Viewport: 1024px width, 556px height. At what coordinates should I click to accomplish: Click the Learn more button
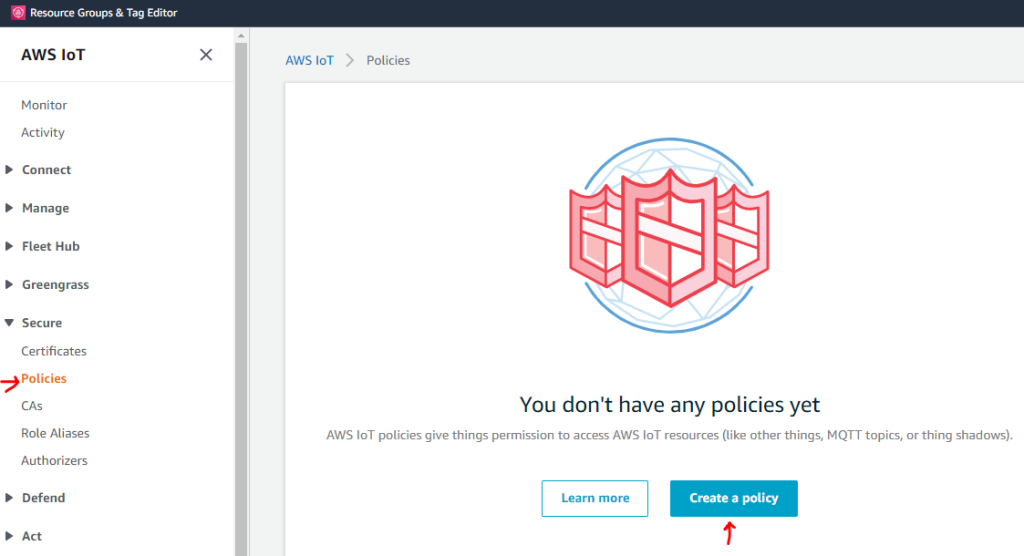point(595,498)
